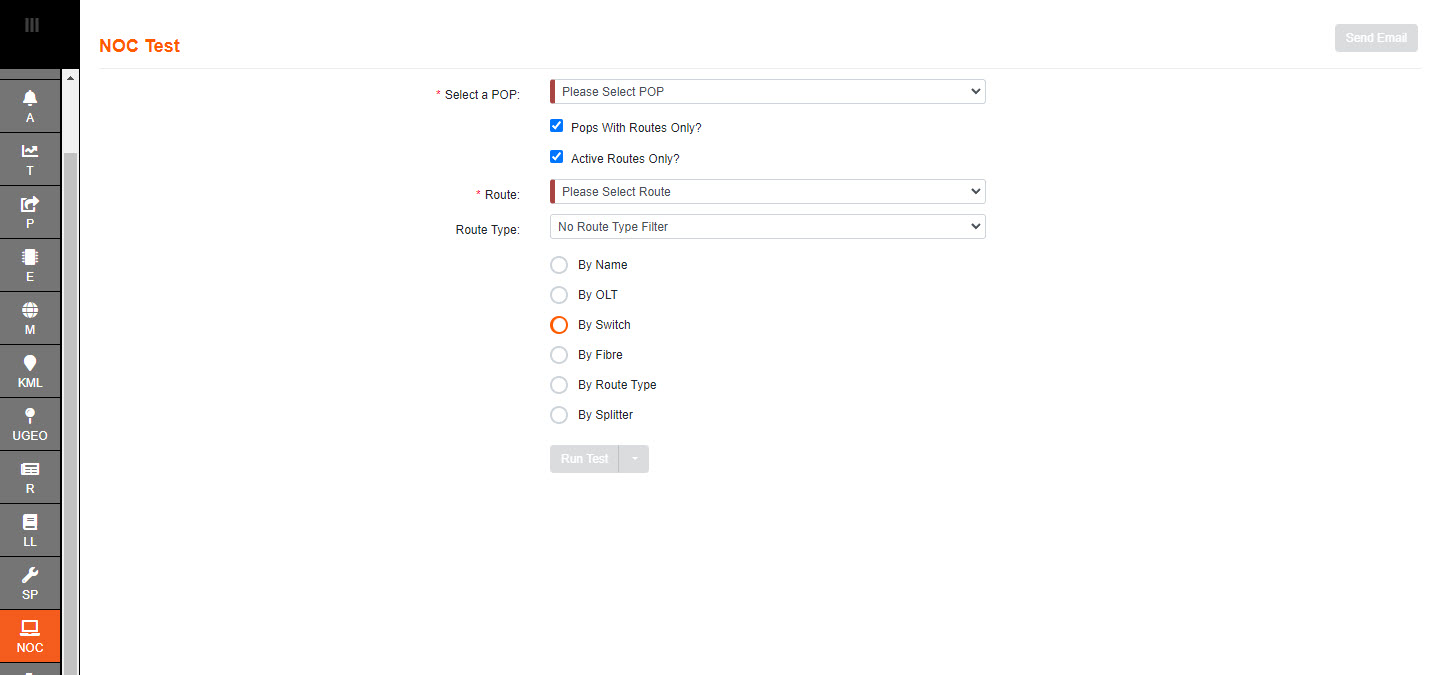Click the share icon labeled P
Image resolution: width=1435 pixels, height=675 pixels.
(30, 211)
